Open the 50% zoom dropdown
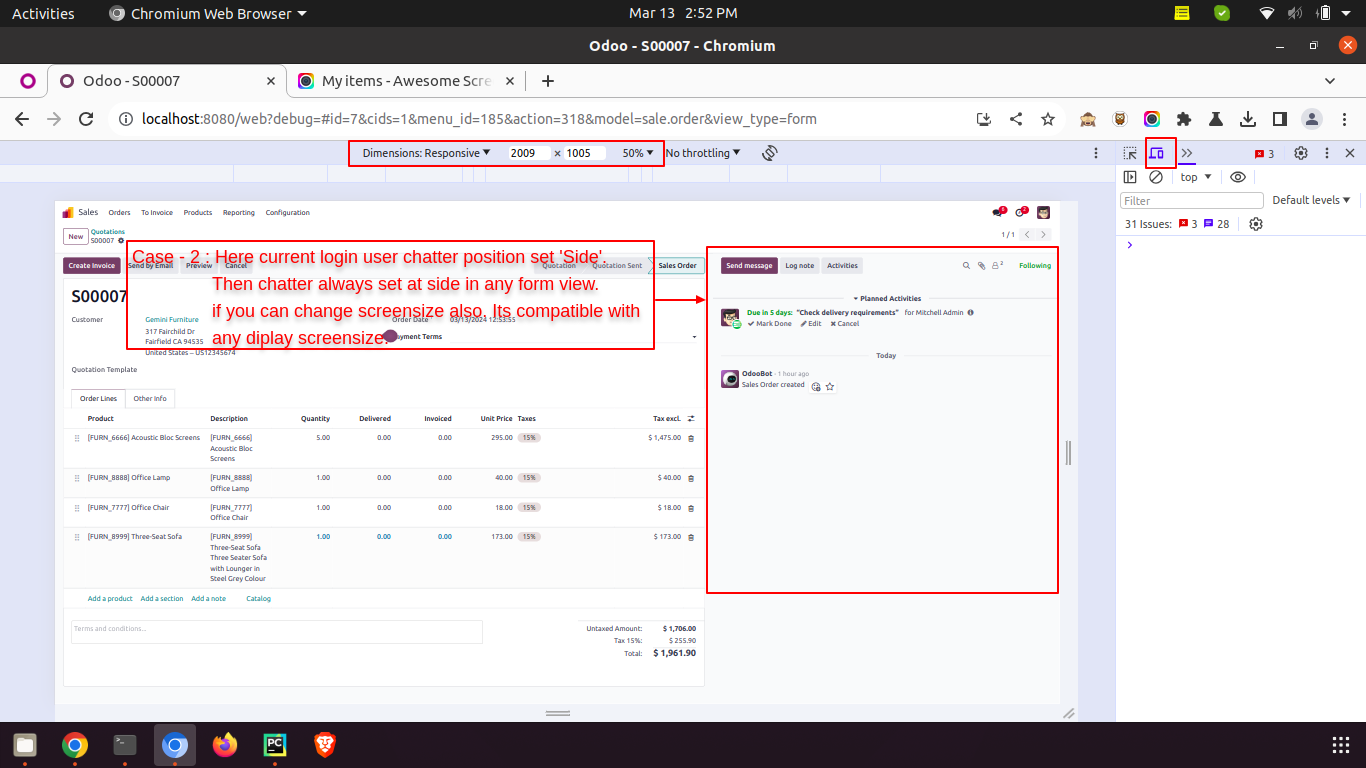Image resolution: width=1366 pixels, height=768 pixels. click(638, 153)
